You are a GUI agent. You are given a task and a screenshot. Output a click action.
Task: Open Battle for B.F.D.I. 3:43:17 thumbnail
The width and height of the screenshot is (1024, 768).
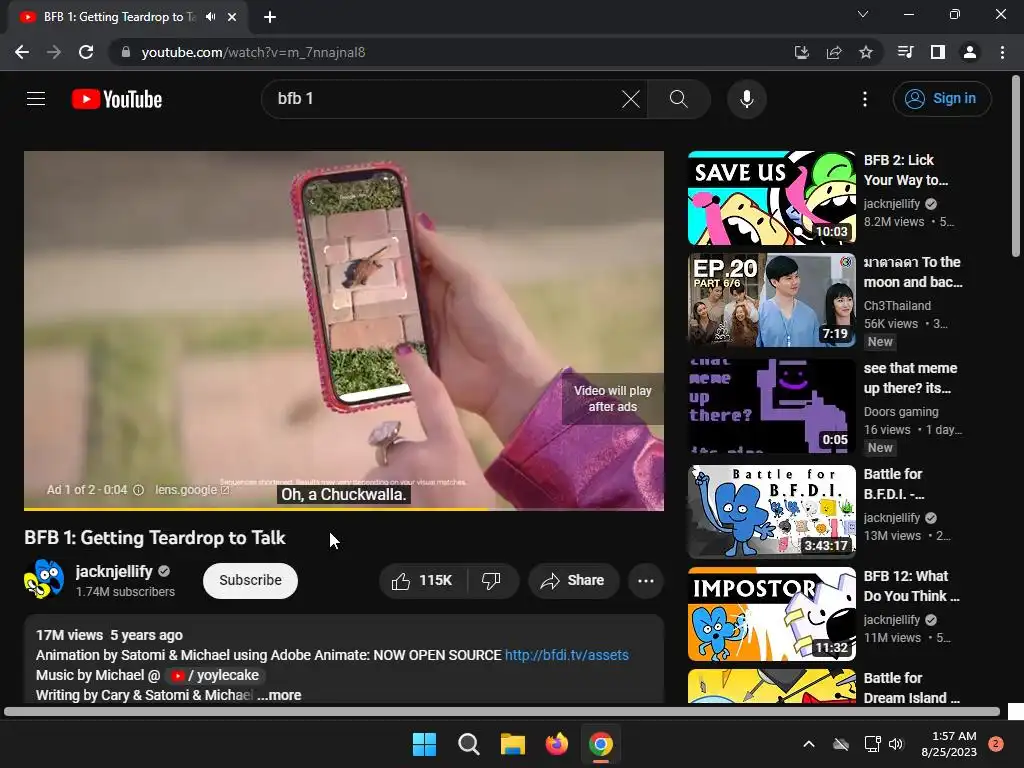pos(771,511)
